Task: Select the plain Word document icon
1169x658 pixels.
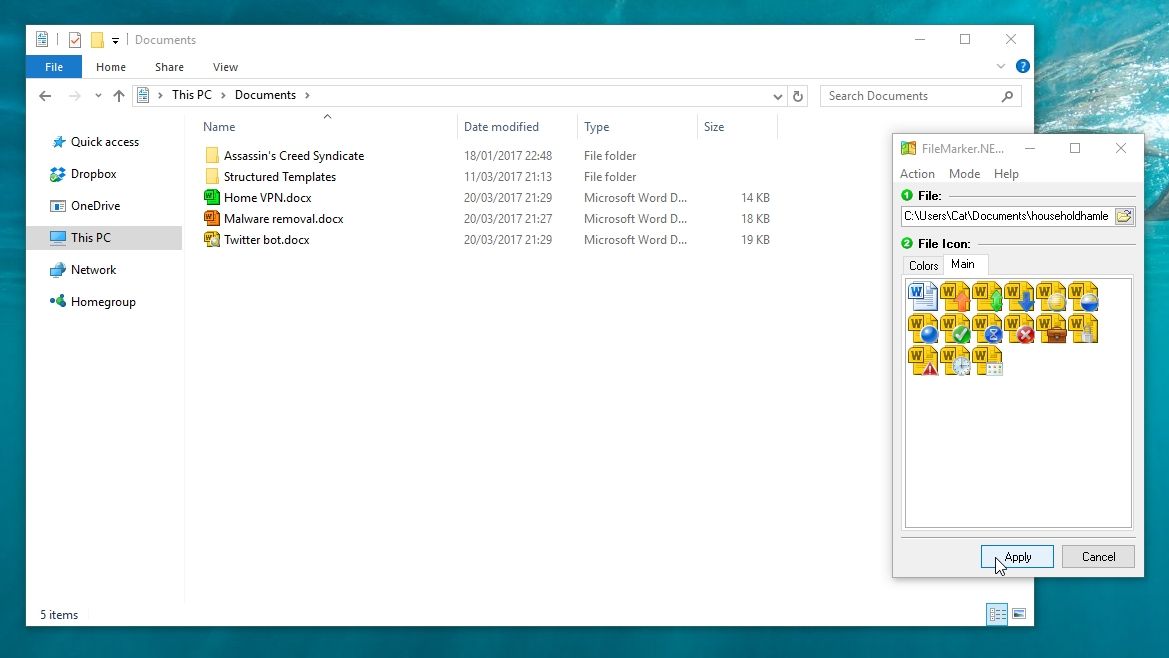Action: click(x=921, y=296)
